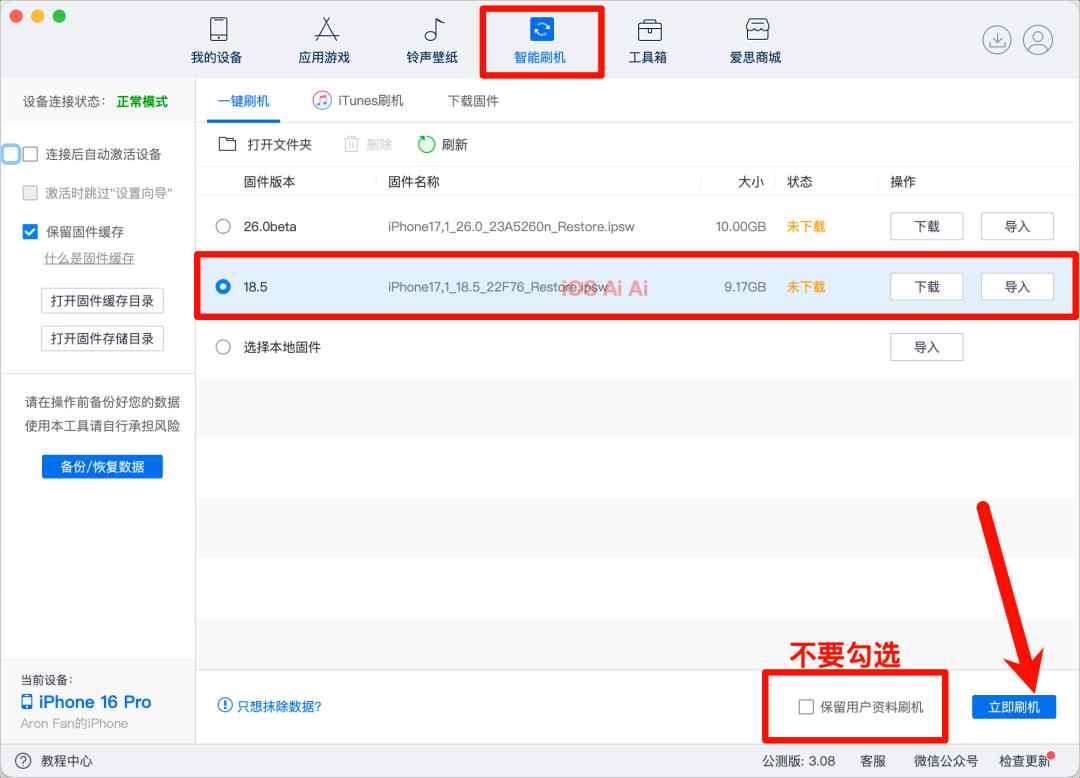Open the 工具箱 toolbox icon
Screen dimensions: 1080x778
coord(650,30)
